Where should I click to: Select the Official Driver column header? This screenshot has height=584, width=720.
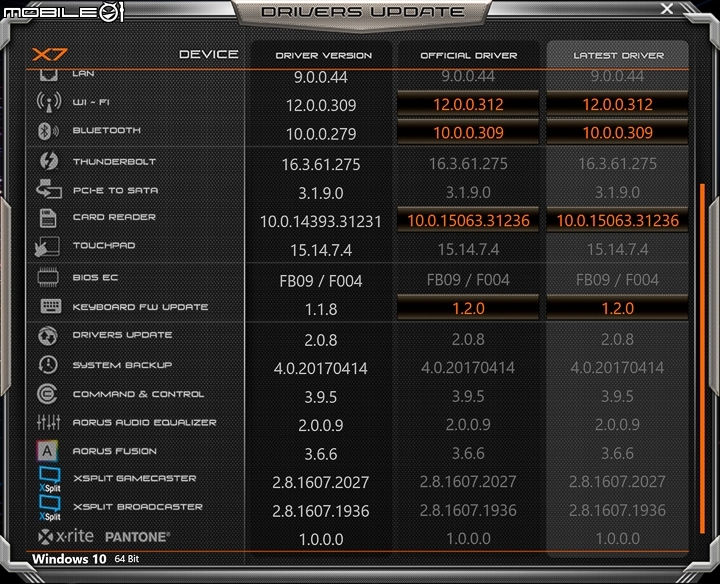469,56
